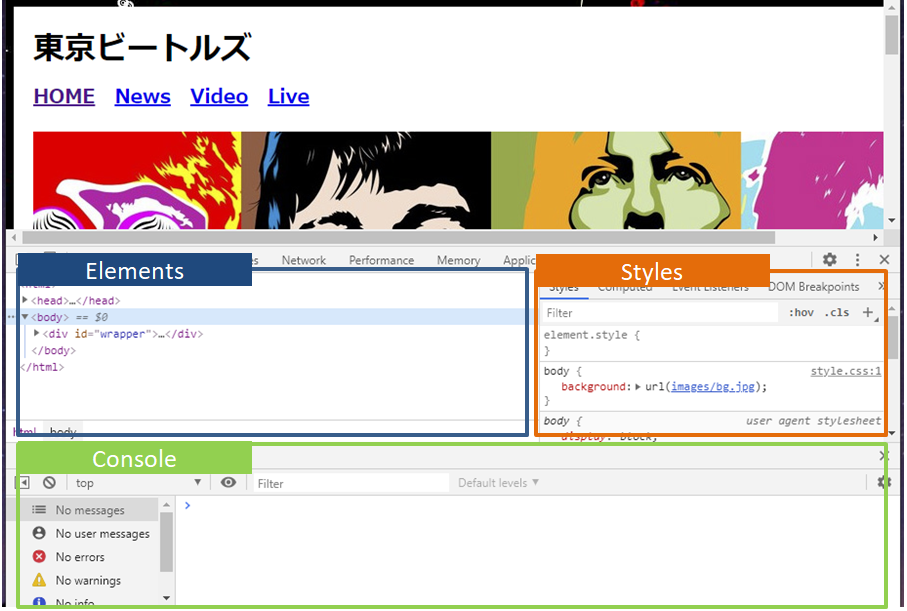Switch to the Performance tab
907x611 pixels.
(381, 260)
